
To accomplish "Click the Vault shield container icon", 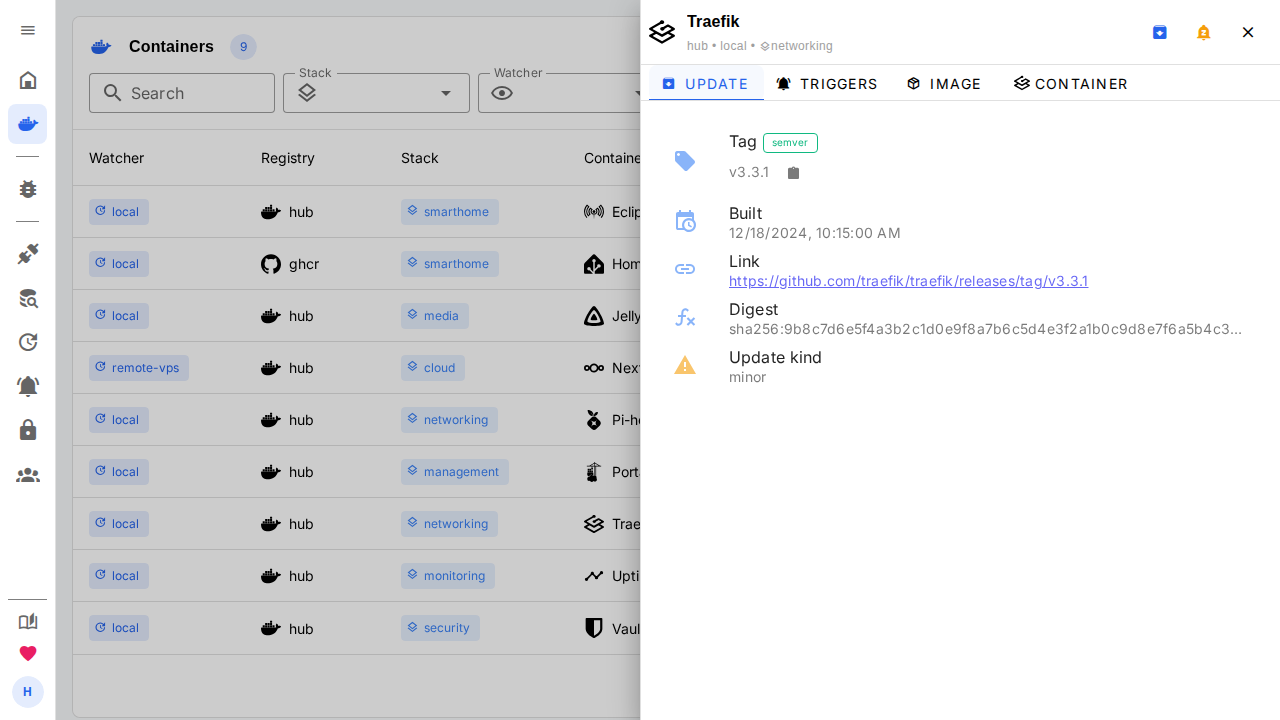I will 594,628.
